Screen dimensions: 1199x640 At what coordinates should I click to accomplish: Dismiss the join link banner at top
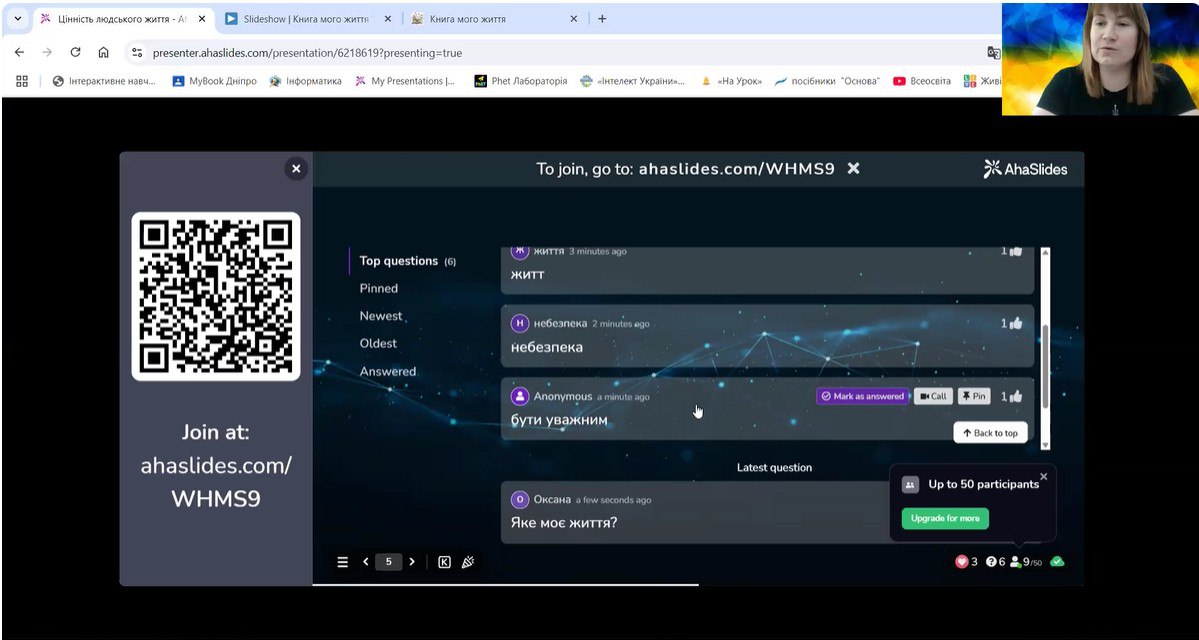coord(853,168)
